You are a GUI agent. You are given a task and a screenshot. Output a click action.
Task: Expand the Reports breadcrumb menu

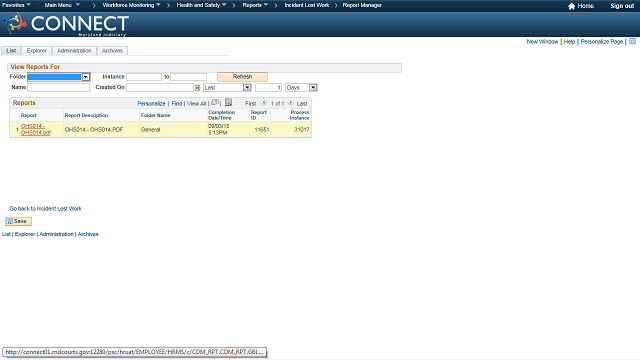coord(255,5)
